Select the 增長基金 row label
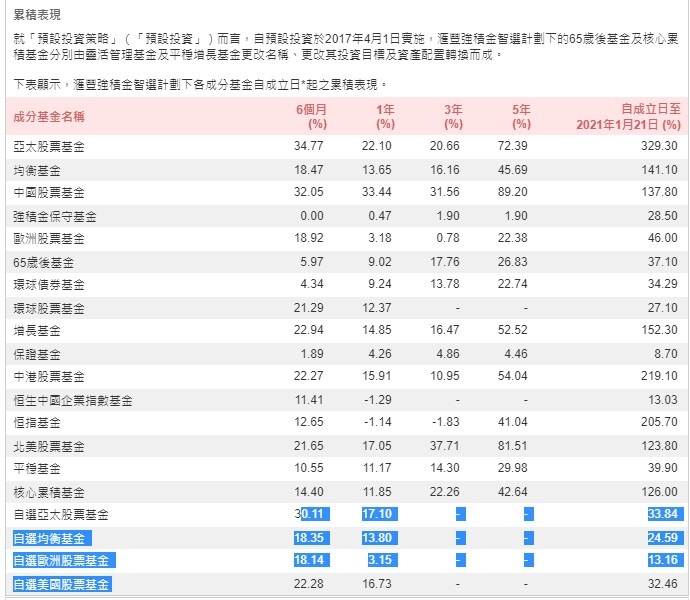 37,331
